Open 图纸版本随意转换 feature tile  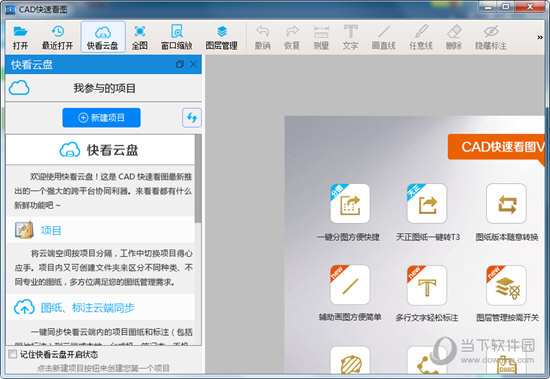507,204
